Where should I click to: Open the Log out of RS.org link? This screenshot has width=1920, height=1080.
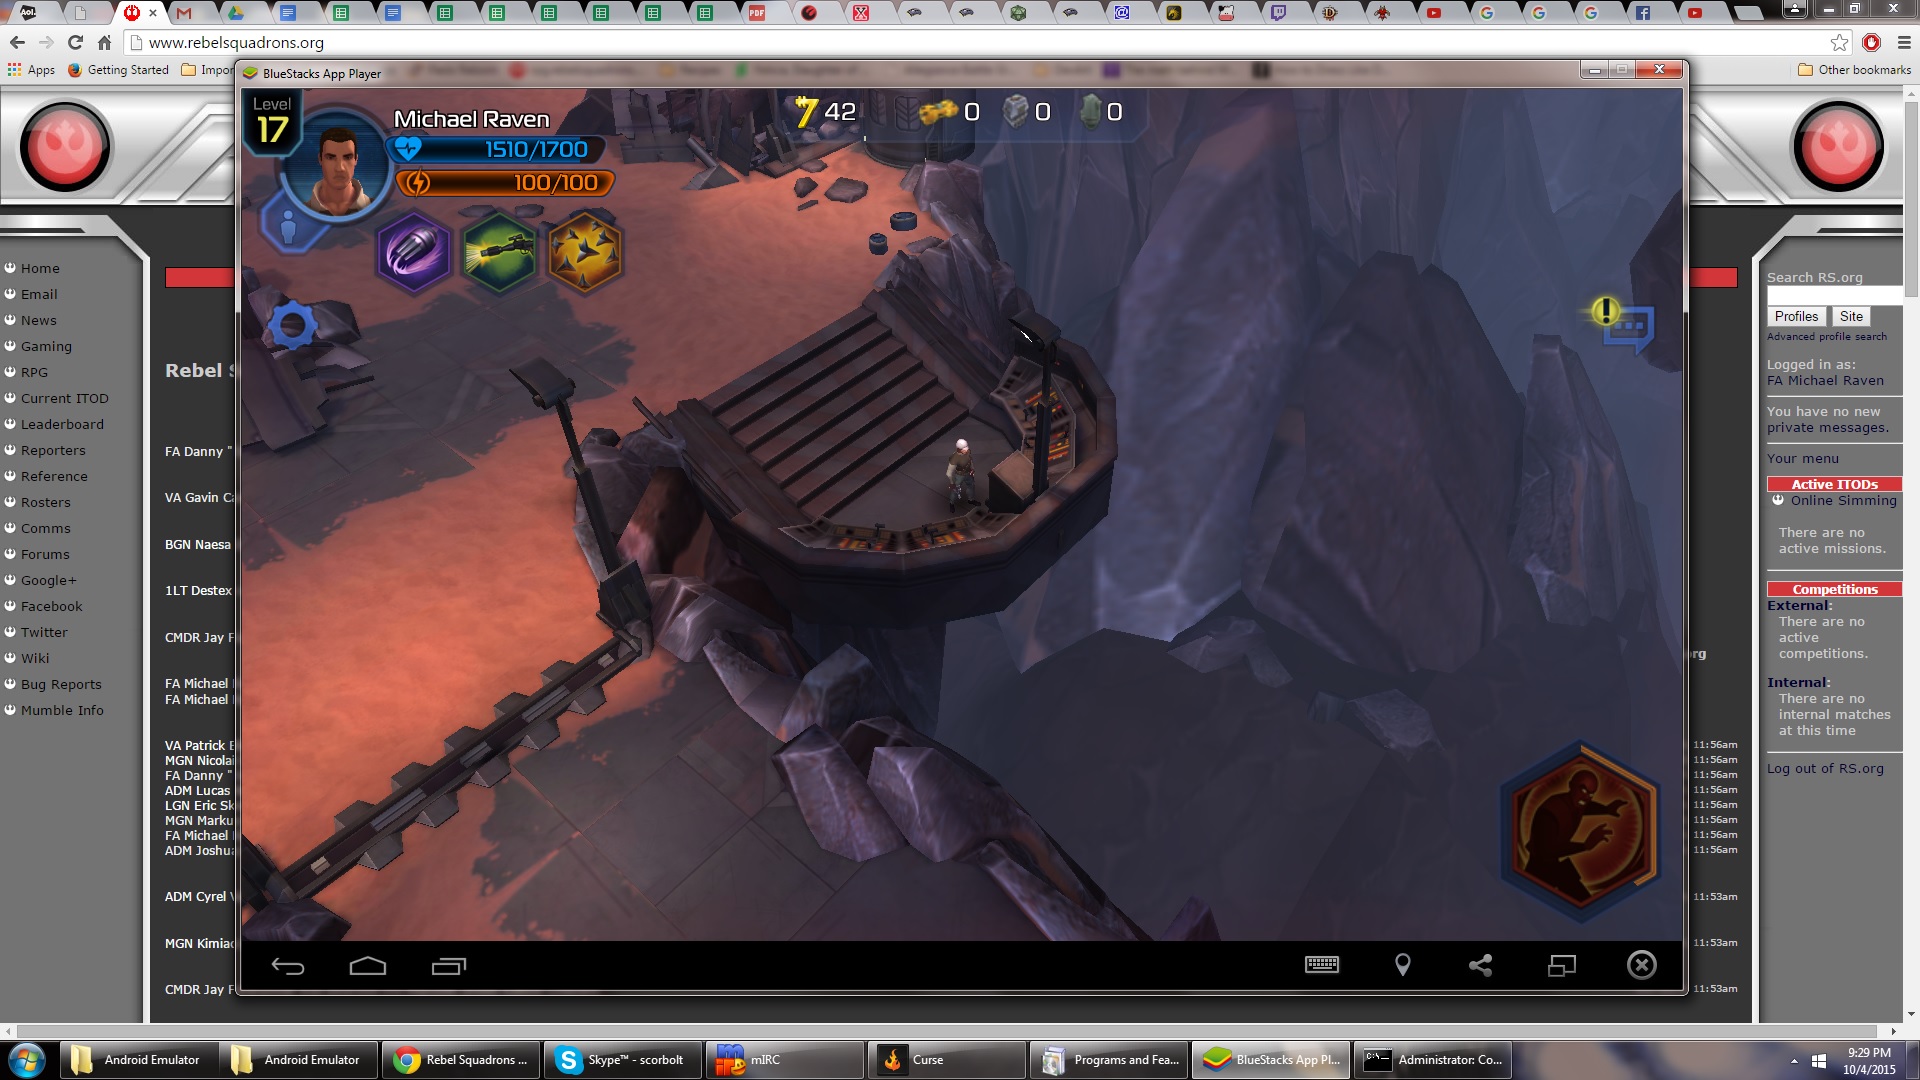click(1825, 768)
